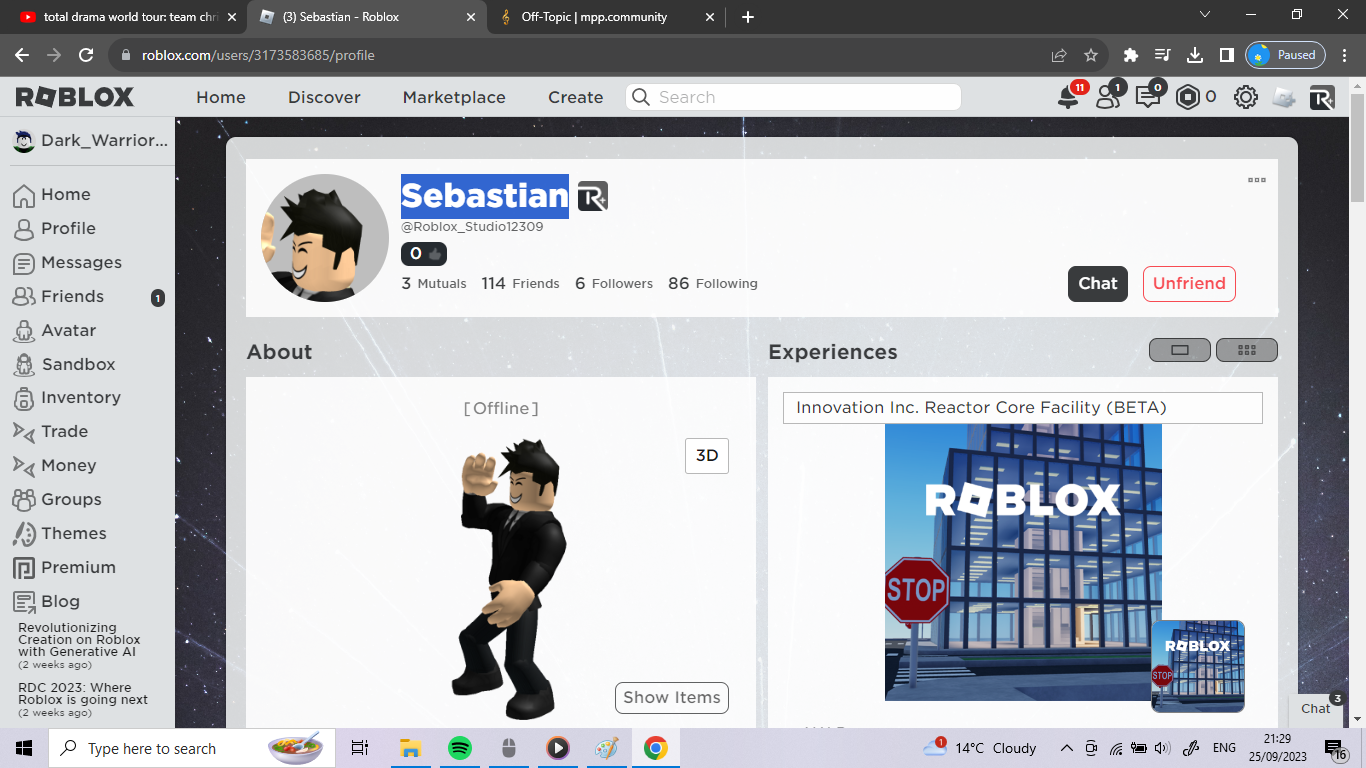Open the Chat panel at bottom right
Image resolution: width=1366 pixels, height=768 pixels.
tap(1317, 708)
